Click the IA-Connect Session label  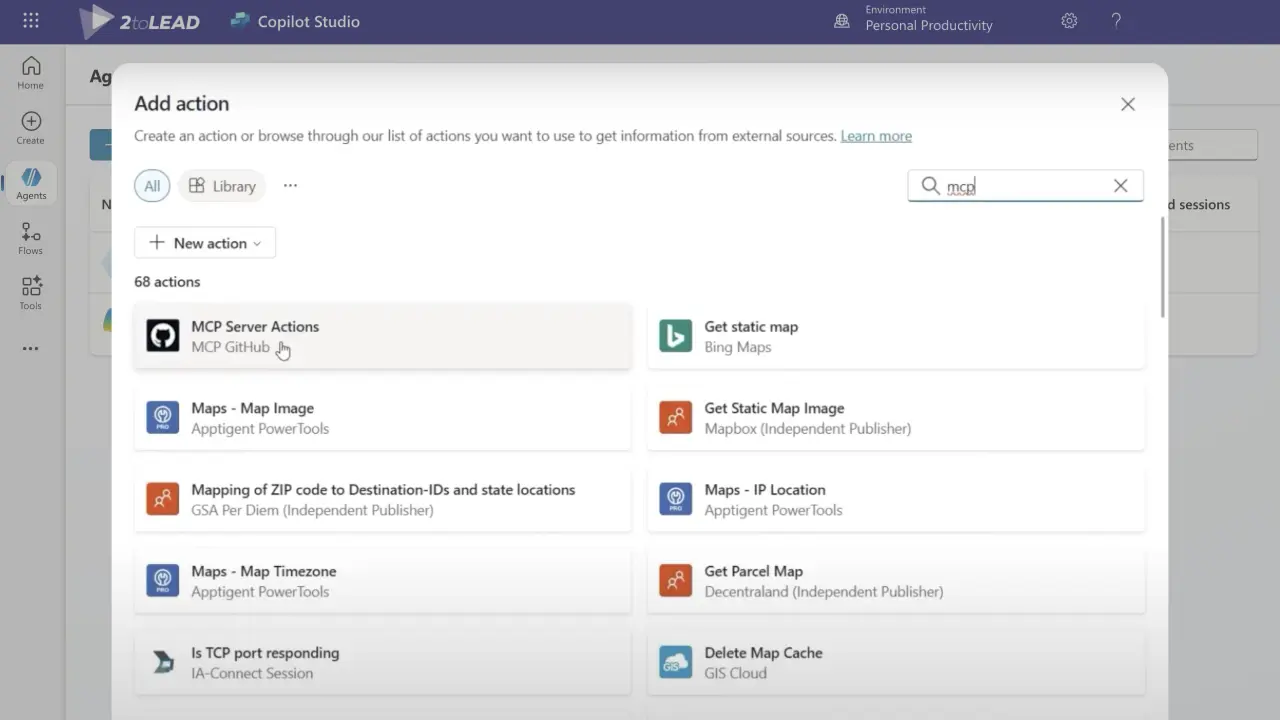click(x=252, y=673)
